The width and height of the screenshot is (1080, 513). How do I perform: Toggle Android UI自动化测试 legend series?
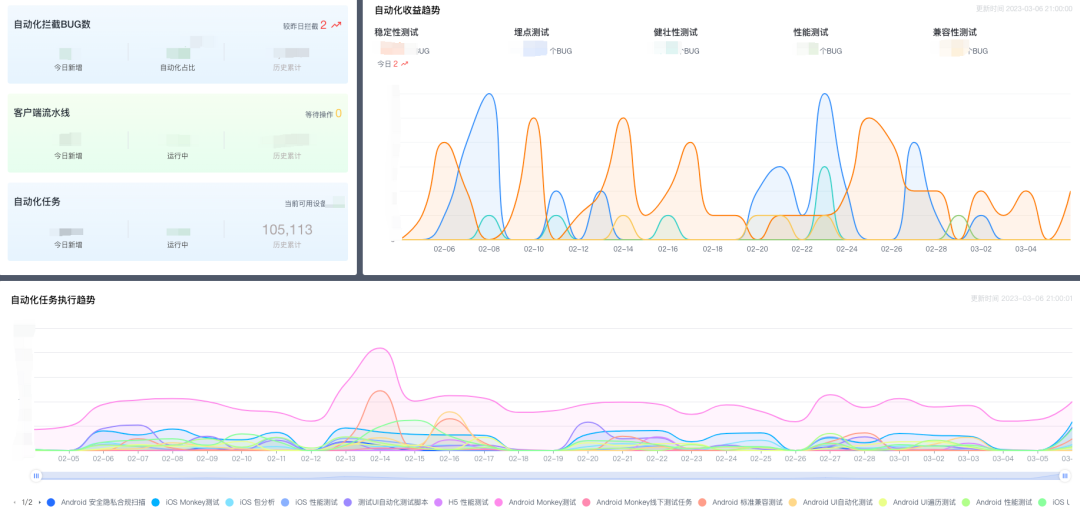[830, 503]
